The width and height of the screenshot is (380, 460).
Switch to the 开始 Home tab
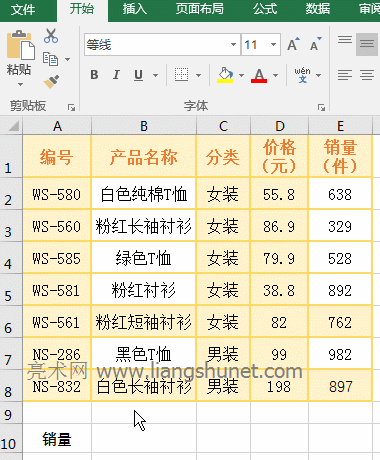pyautogui.click(x=82, y=9)
